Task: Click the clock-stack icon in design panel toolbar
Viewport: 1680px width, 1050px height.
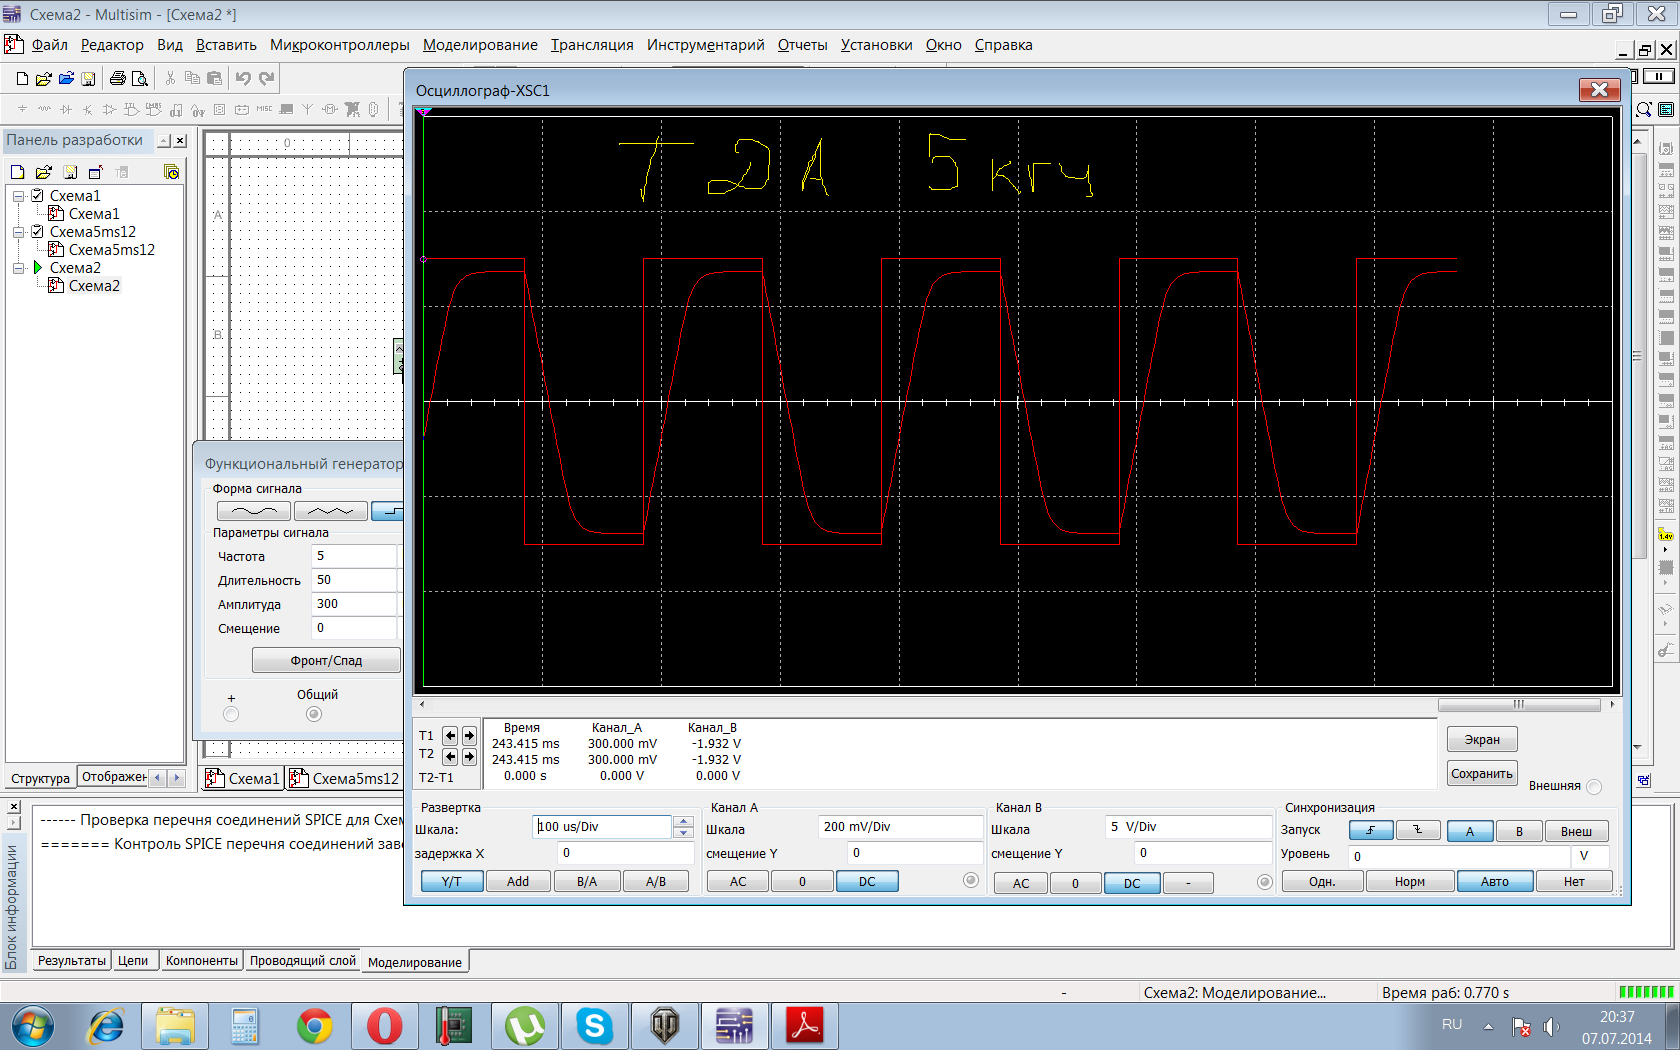Action: point(171,172)
